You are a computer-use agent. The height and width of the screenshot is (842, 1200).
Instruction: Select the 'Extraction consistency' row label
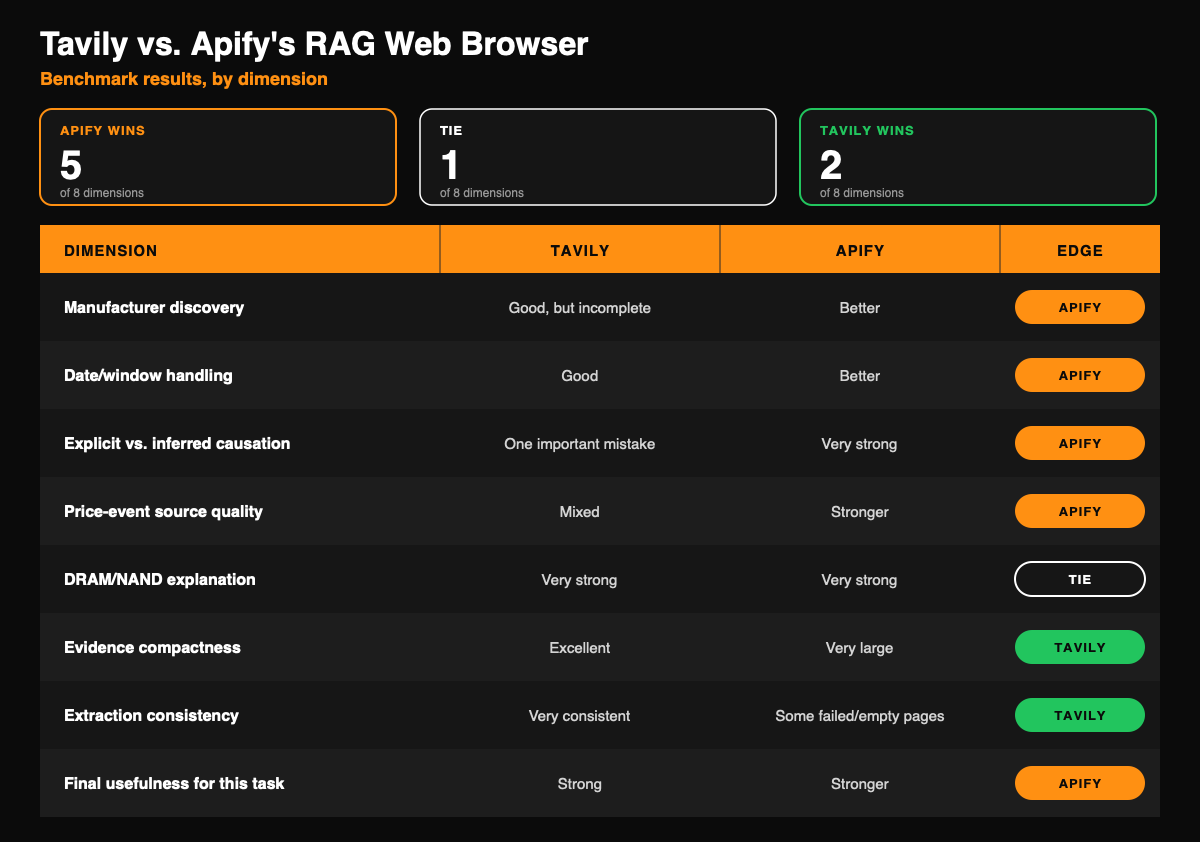click(x=151, y=715)
